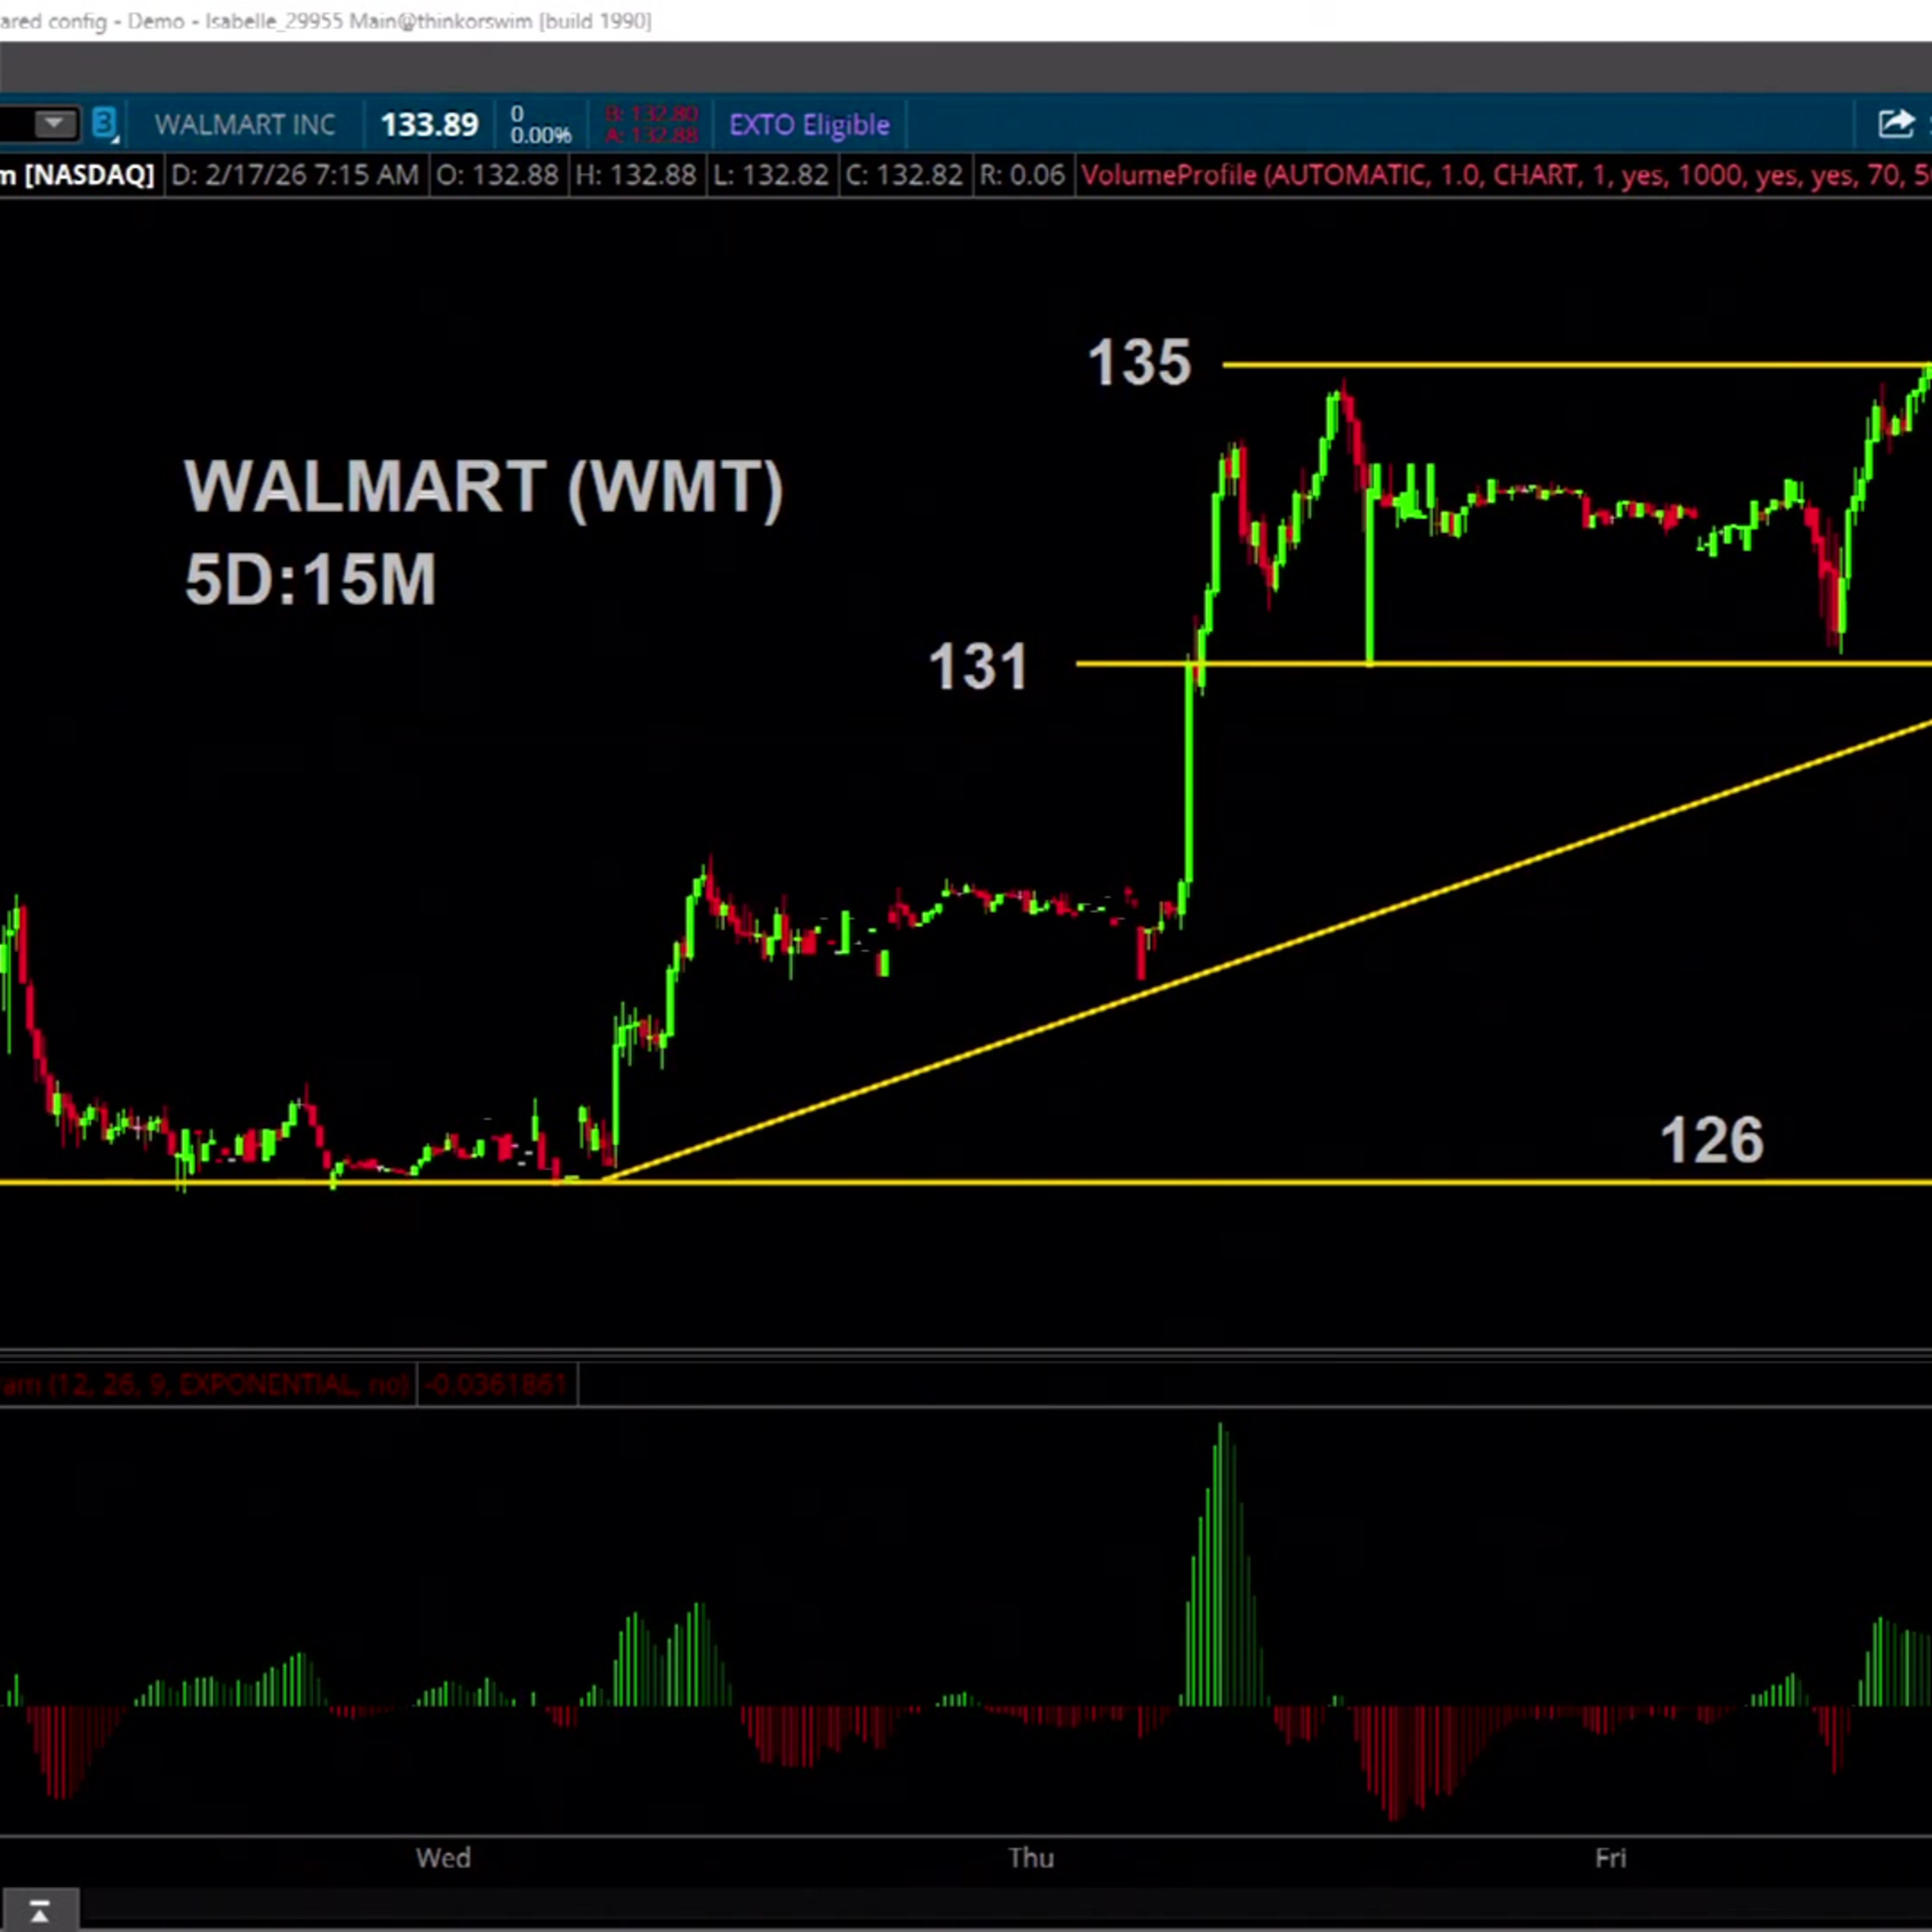This screenshot has width=1932, height=1932.
Task: Click the 5D:15M text annotation
Action: pyautogui.click(x=310, y=579)
